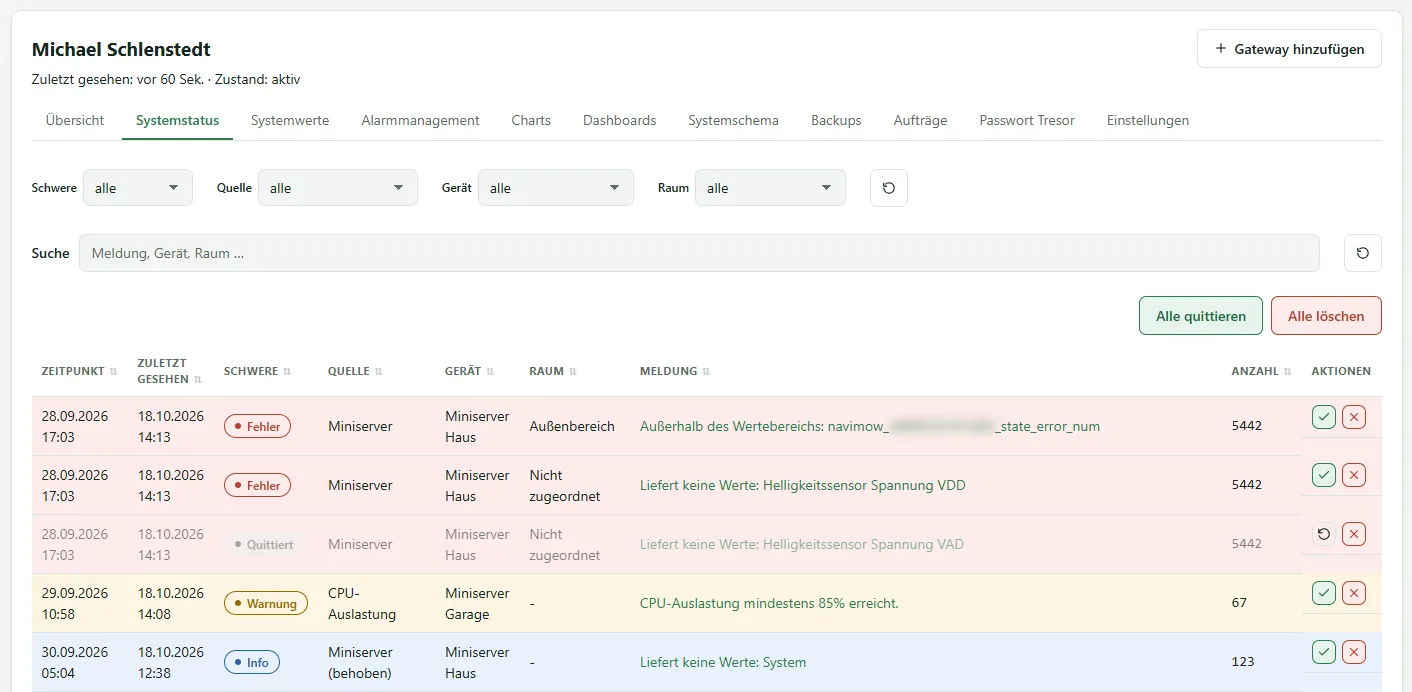Open 'Liefert keine Werte: Helligkeitssensor Spannung VDD' message

tap(803, 485)
